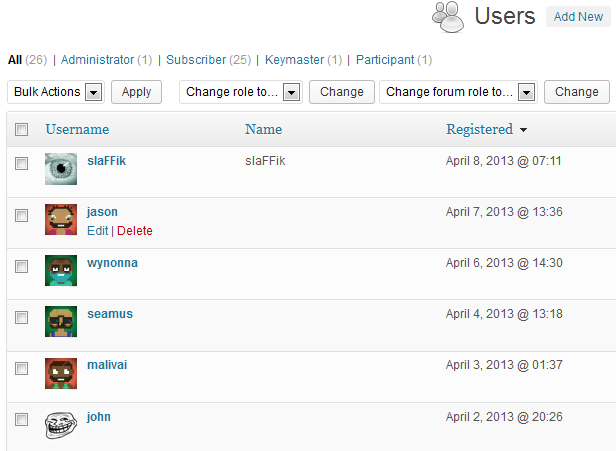This screenshot has width=616, height=451.
Task: Open the Bulk Actions dropdown
Action: 56,92
